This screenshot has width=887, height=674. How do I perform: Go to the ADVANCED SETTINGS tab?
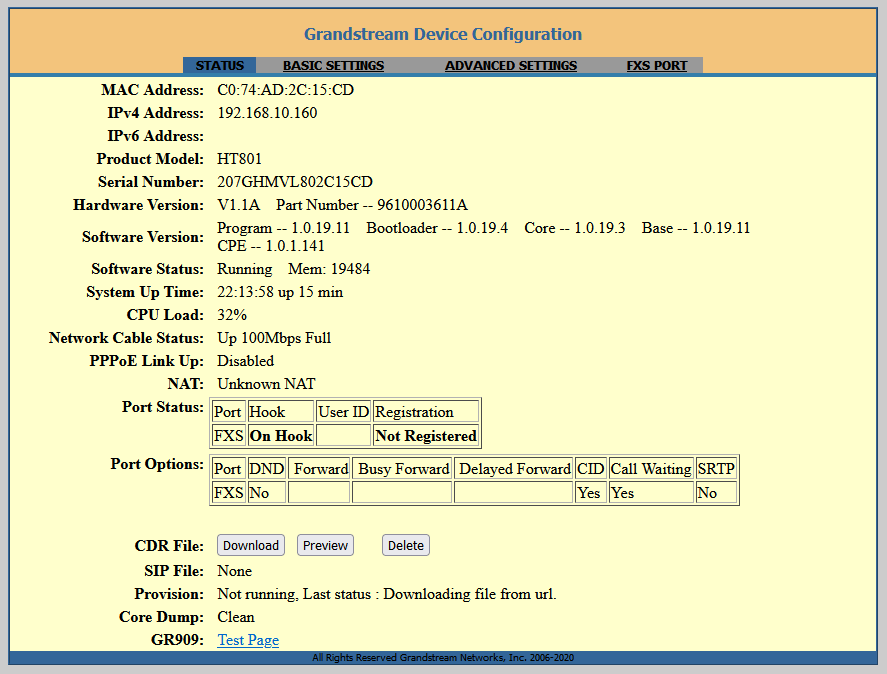(x=510, y=66)
